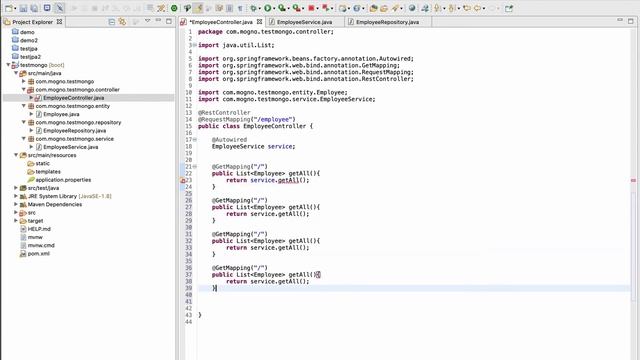Click the Next Annotation toolbar icon
The height and width of the screenshot is (360, 640).
click(x=437, y=8)
